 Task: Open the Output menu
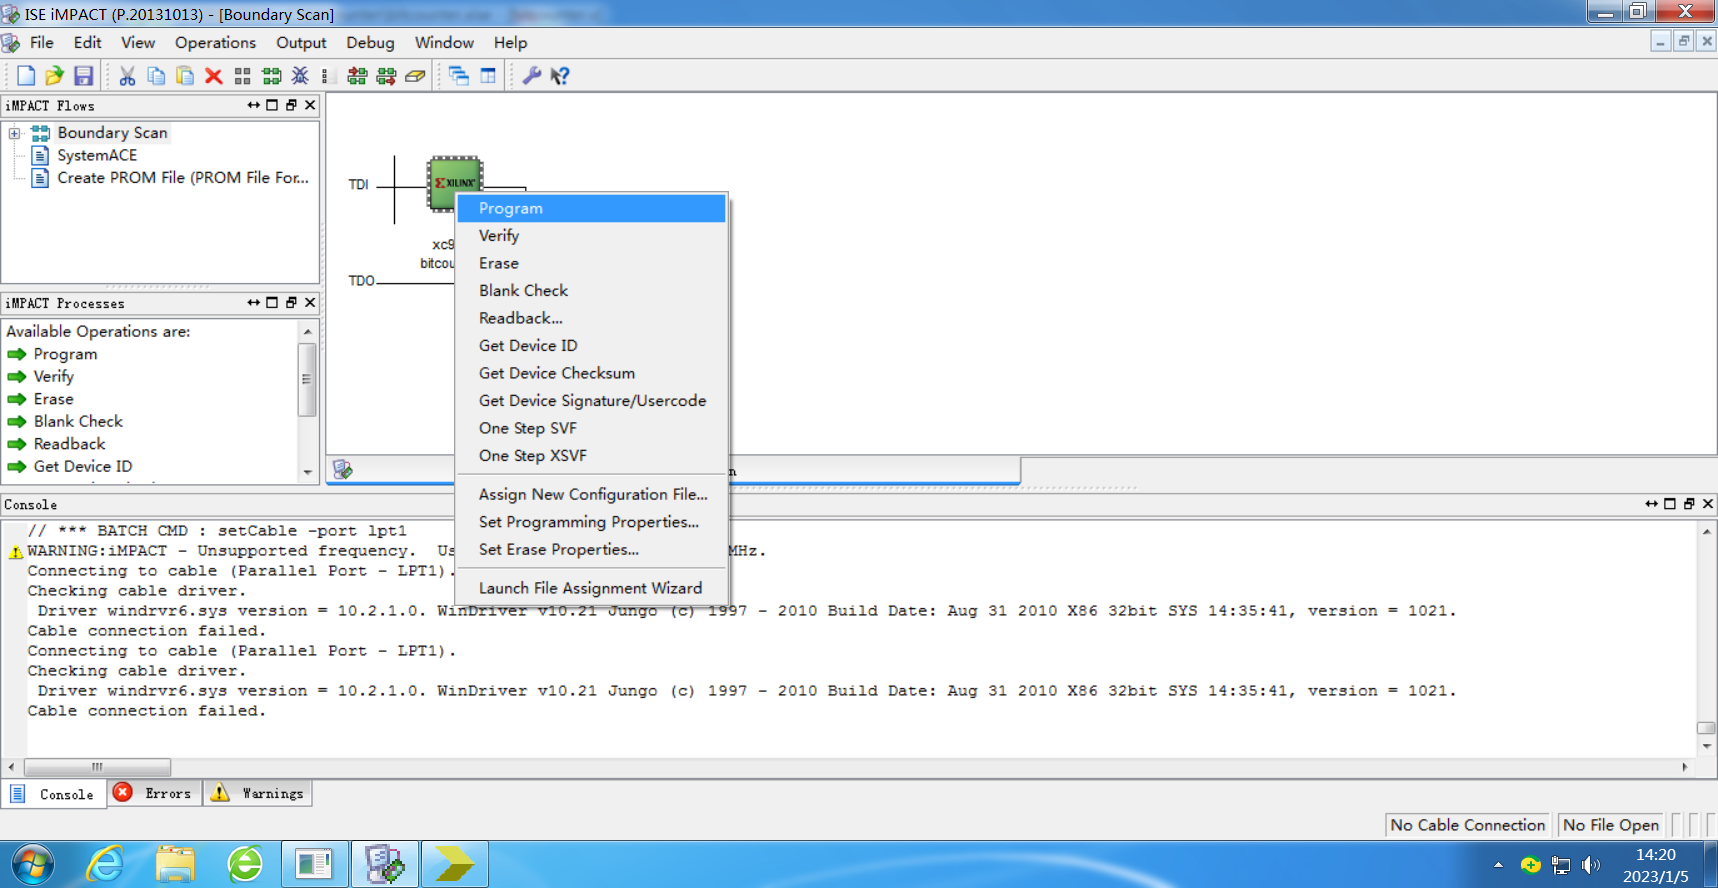tap(301, 43)
